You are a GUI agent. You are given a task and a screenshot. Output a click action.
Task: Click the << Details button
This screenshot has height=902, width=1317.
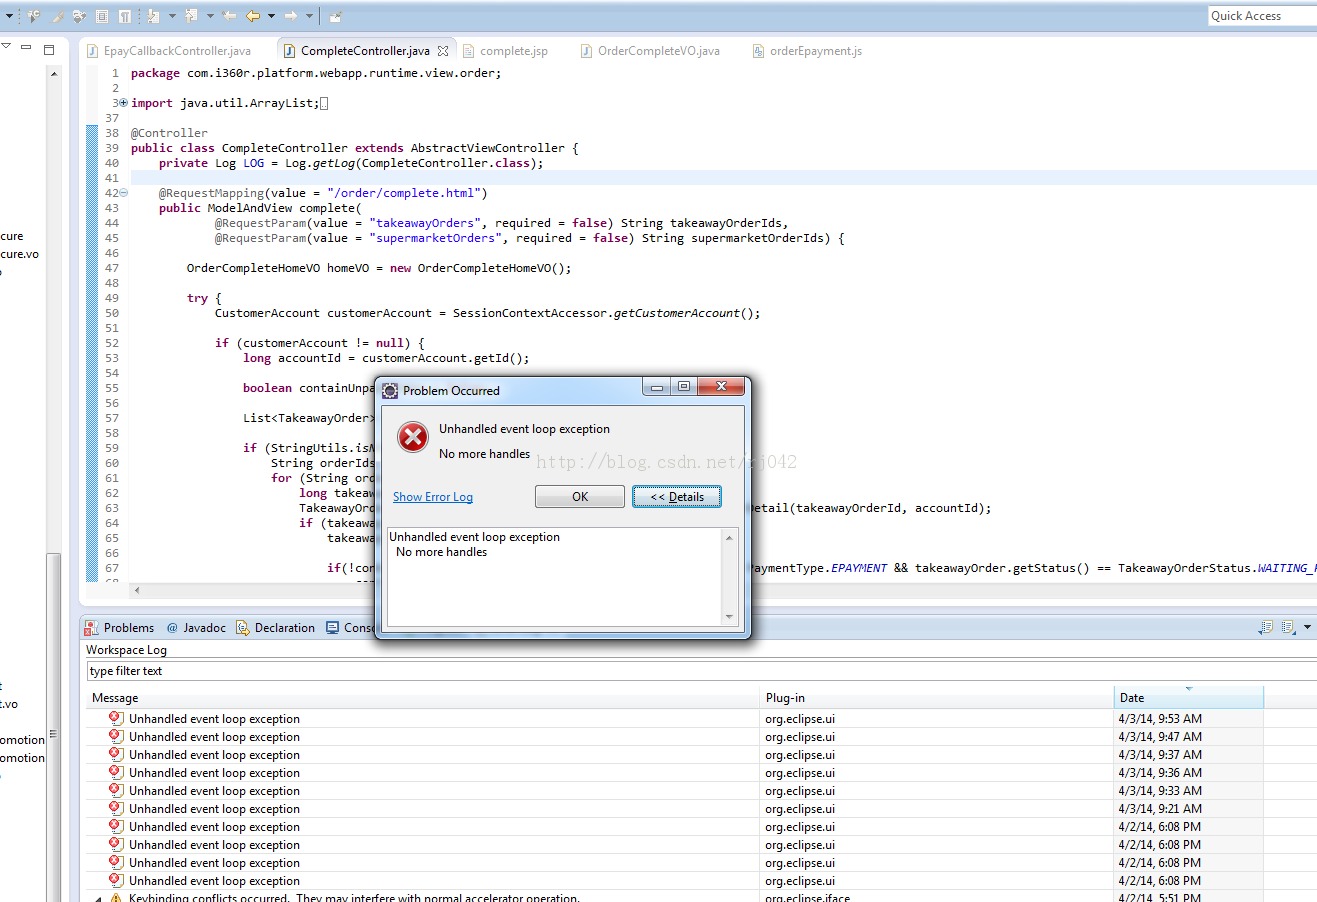677,497
